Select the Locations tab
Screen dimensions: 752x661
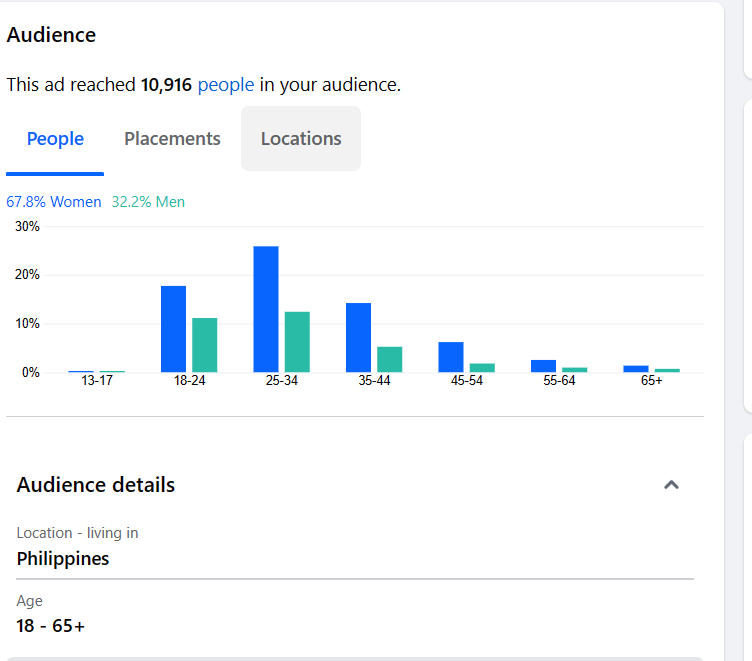pos(301,139)
